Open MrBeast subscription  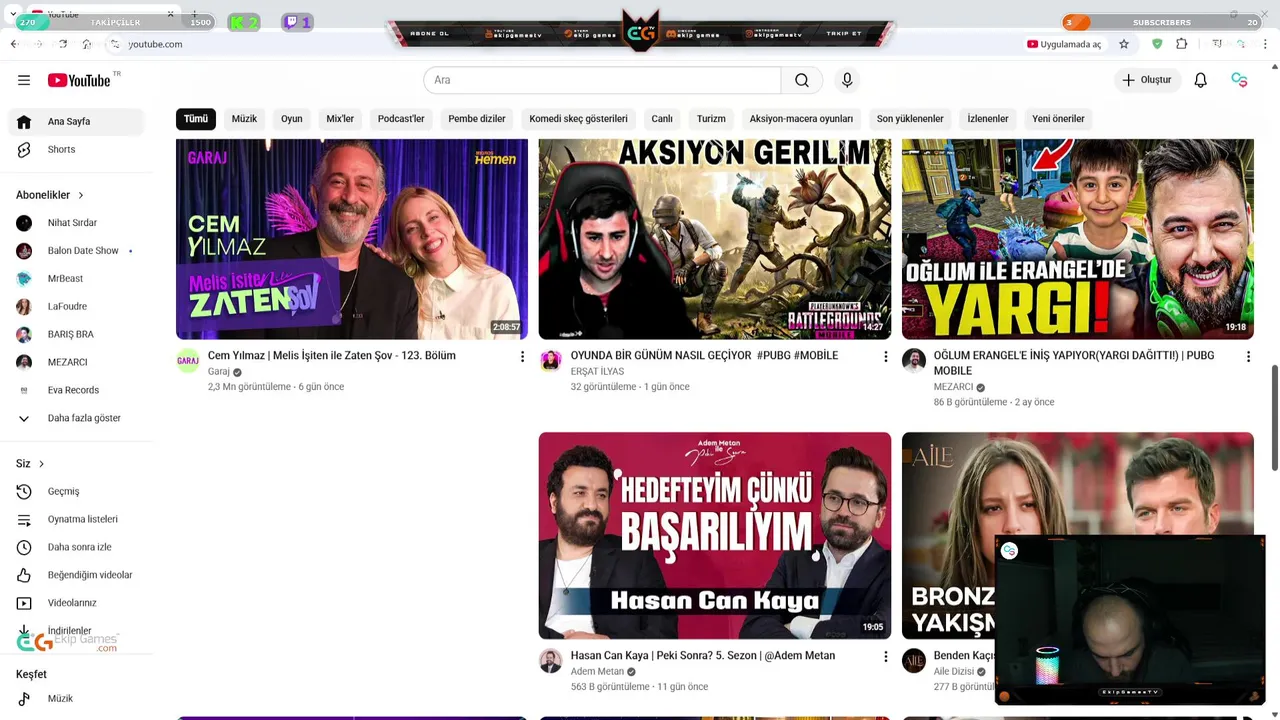76,279
